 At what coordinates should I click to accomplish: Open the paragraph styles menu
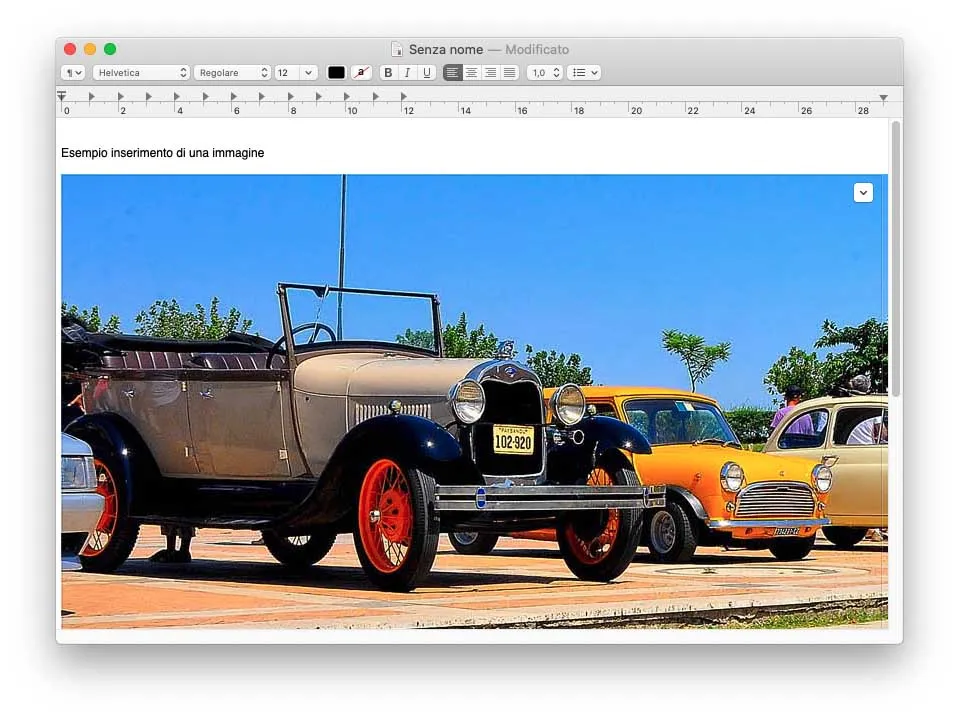click(x=70, y=72)
